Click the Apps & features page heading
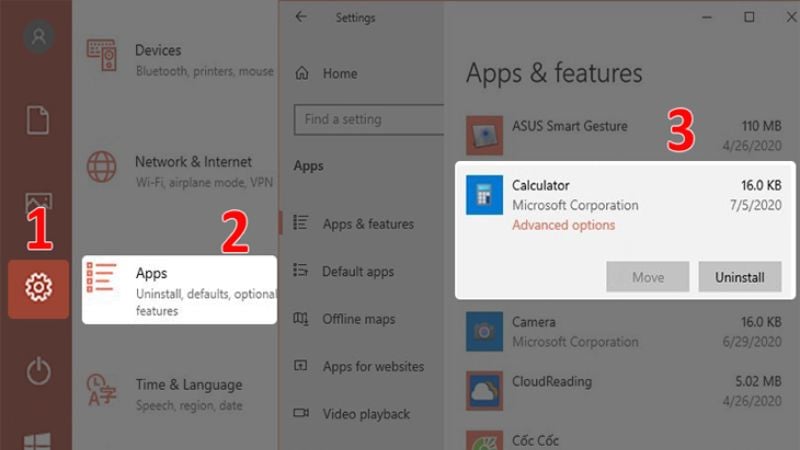Image resolution: width=800 pixels, height=450 pixels. (x=554, y=73)
